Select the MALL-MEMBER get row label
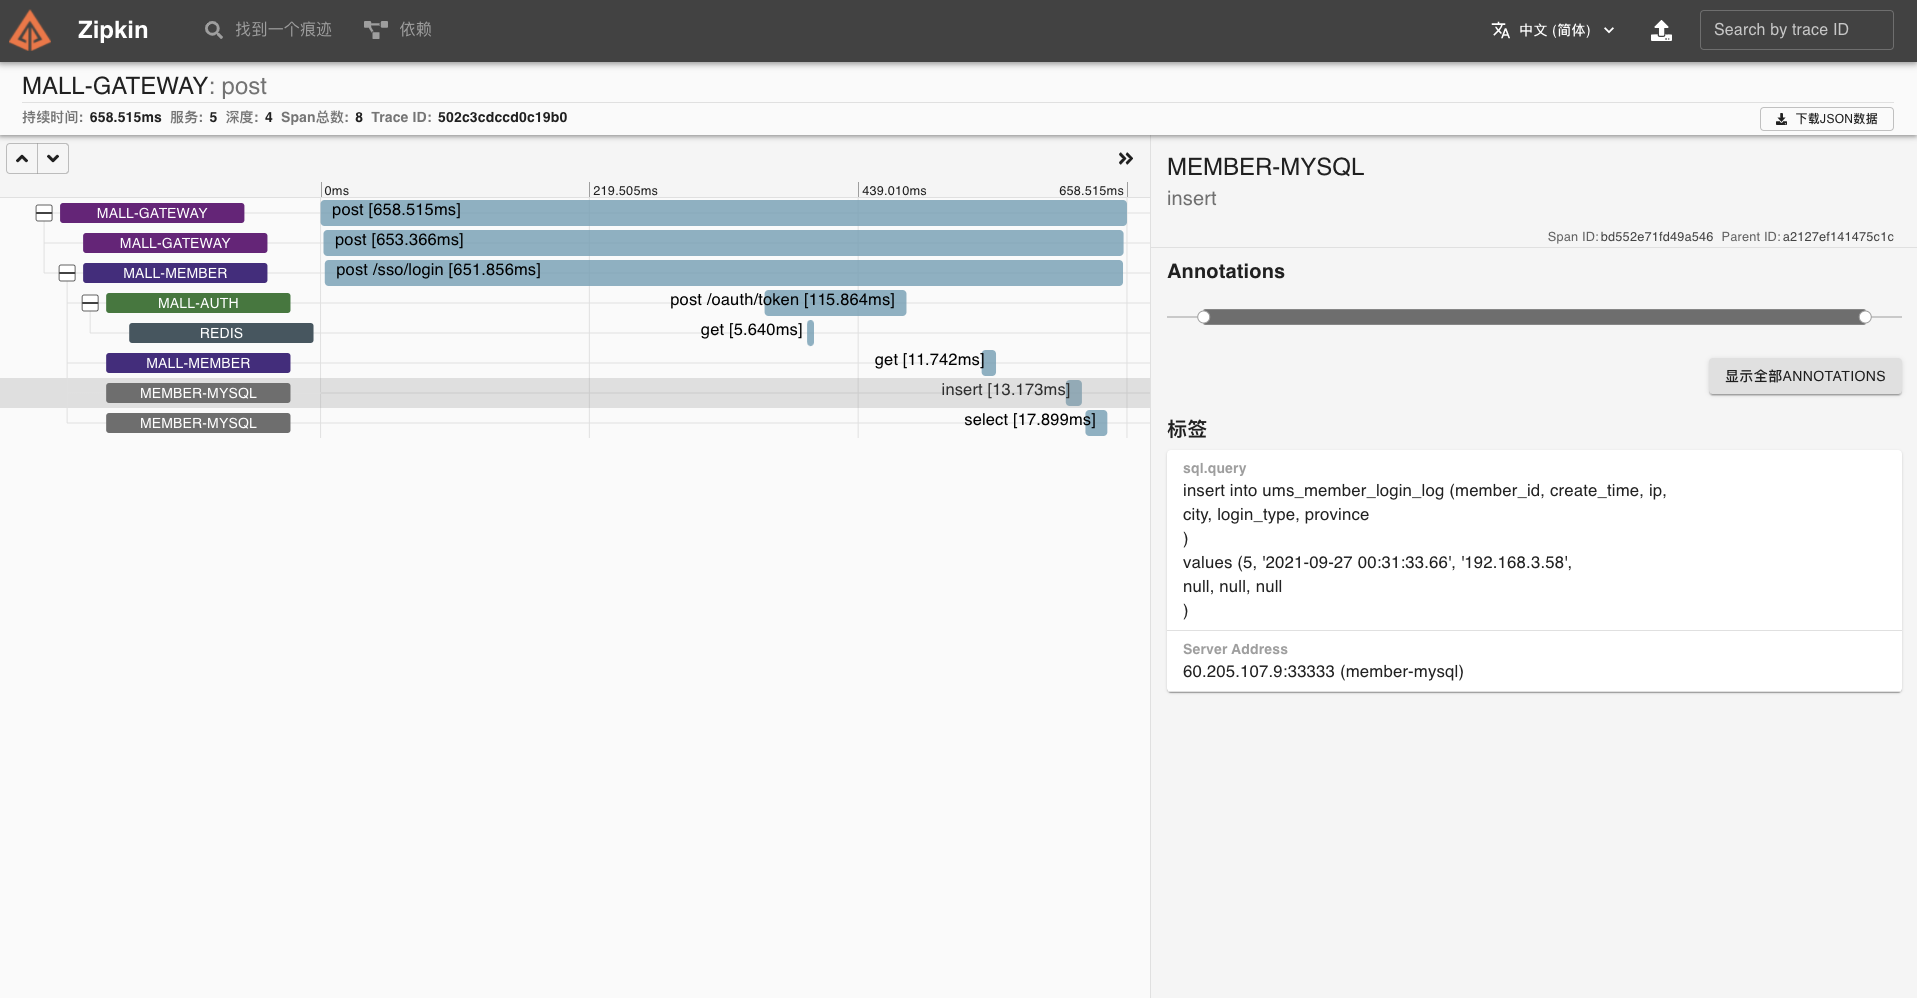Image resolution: width=1917 pixels, height=998 pixels. [x=198, y=363]
